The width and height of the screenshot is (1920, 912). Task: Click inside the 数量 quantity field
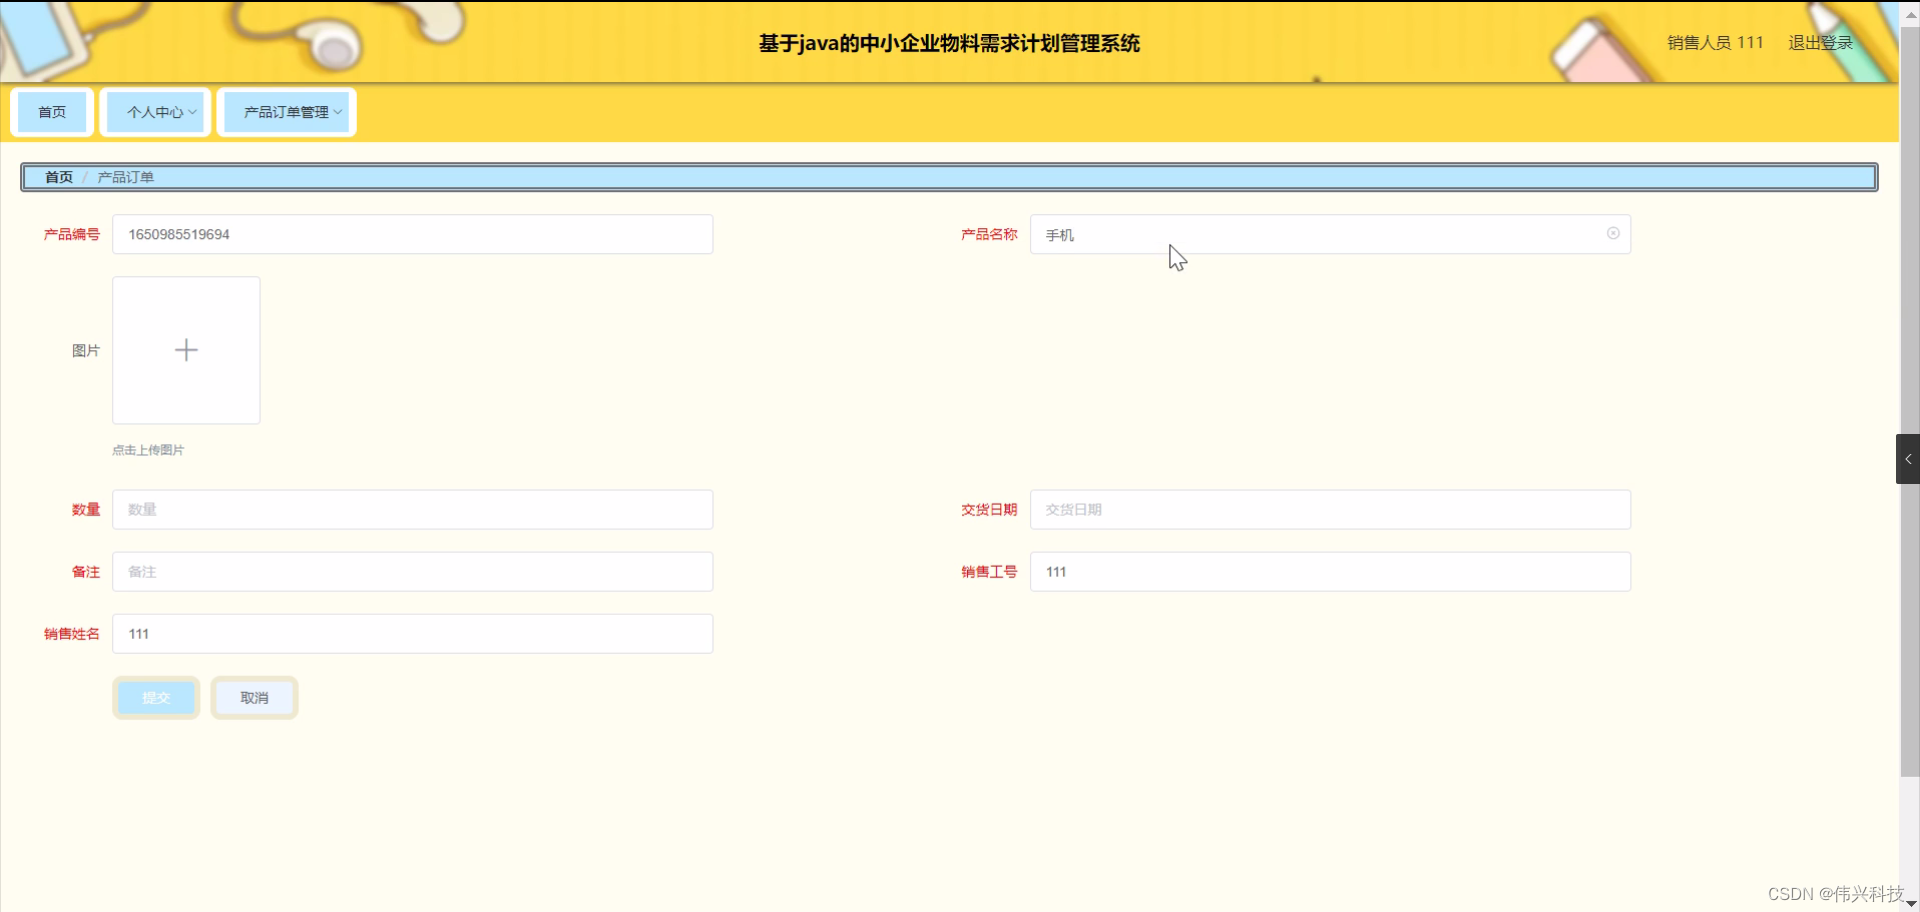412,509
